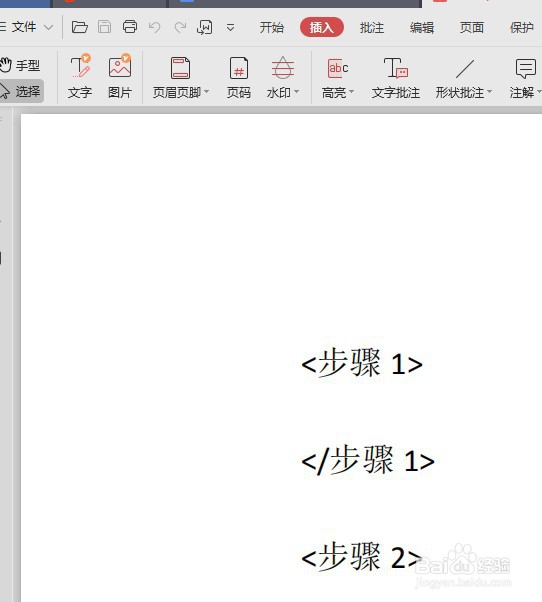Click the redo arrow icon
This screenshot has width=542, height=602.
point(180,27)
